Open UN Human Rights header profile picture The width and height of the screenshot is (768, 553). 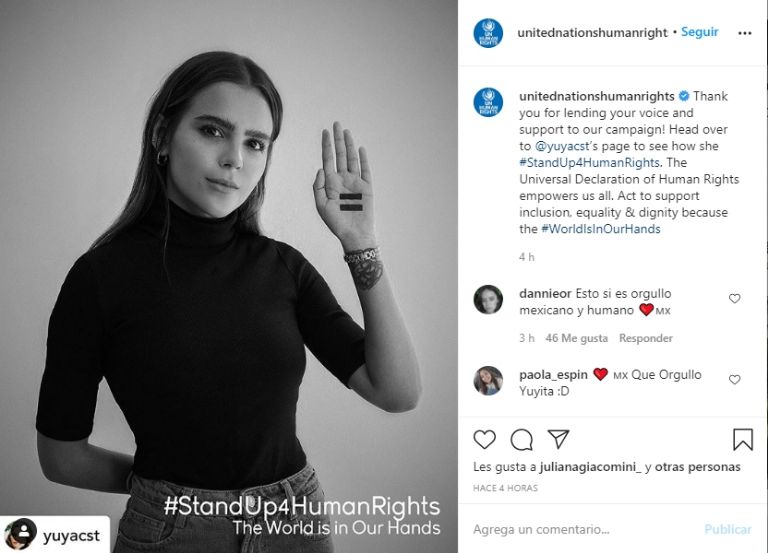(488, 33)
